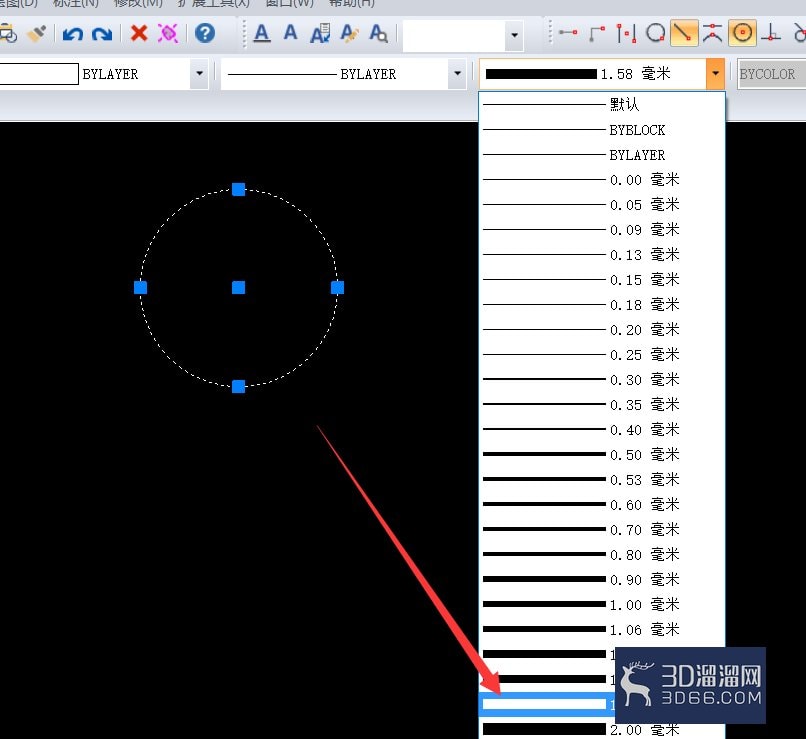Select 0.35 毫米 lineweight
This screenshot has width=806, height=739.
[x=601, y=404]
